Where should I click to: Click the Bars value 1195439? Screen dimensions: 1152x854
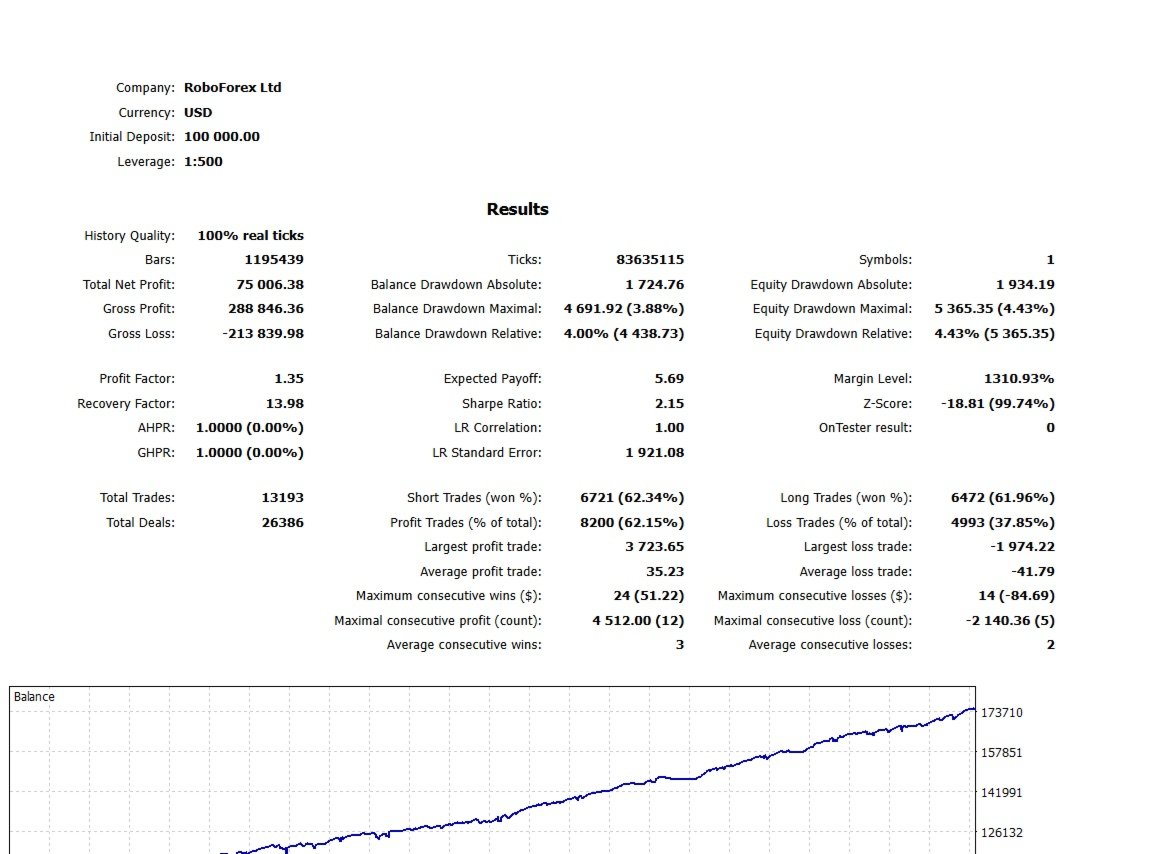click(x=273, y=259)
